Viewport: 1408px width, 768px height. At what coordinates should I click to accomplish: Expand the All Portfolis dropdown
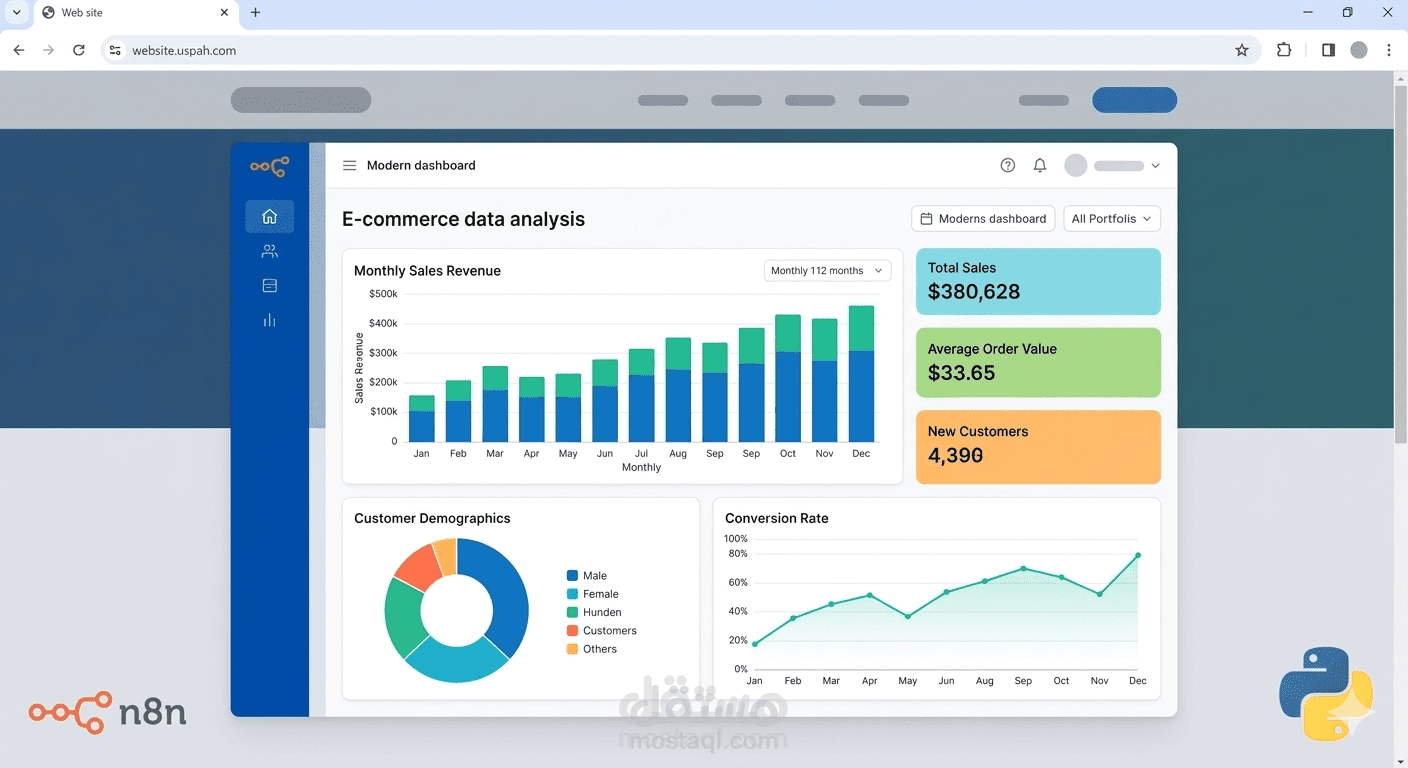click(1111, 218)
